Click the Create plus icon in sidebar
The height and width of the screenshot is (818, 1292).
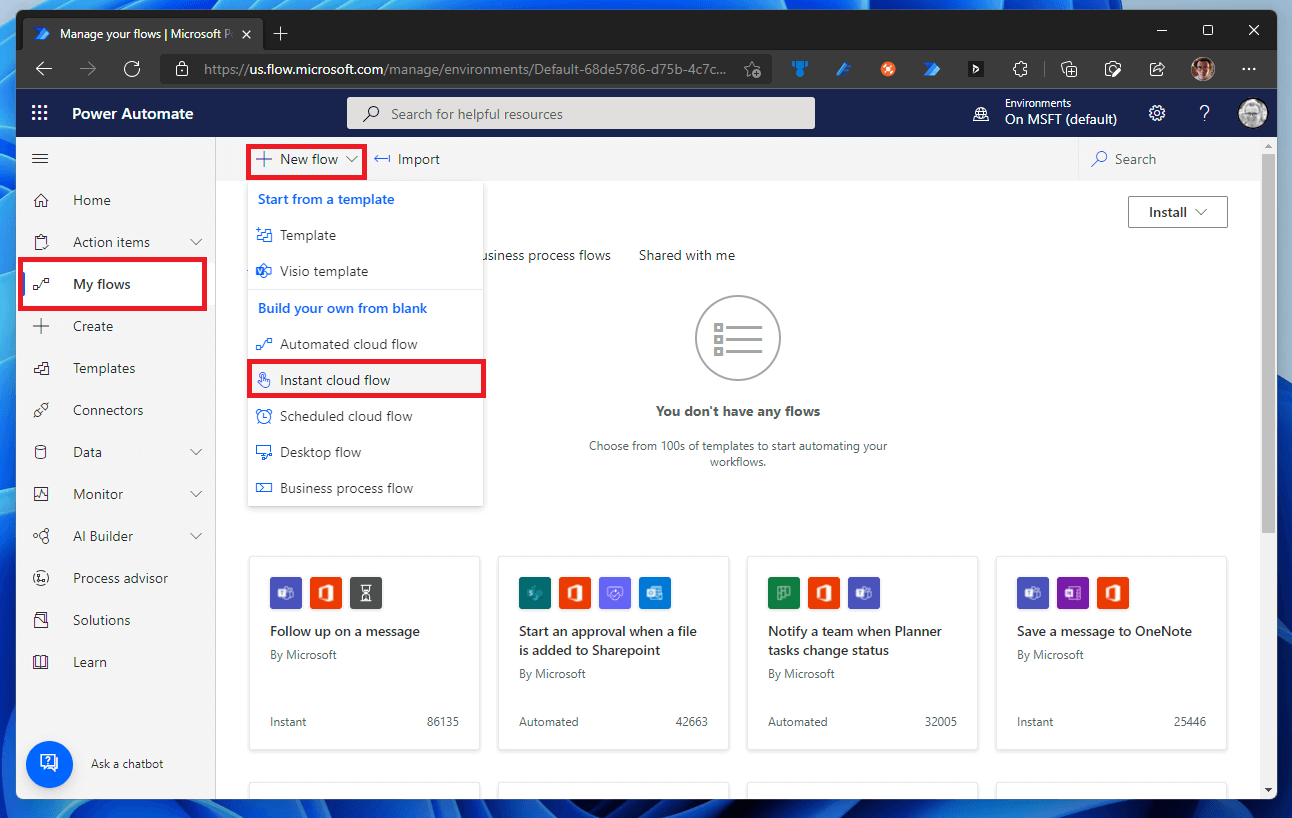tap(41, 326)
